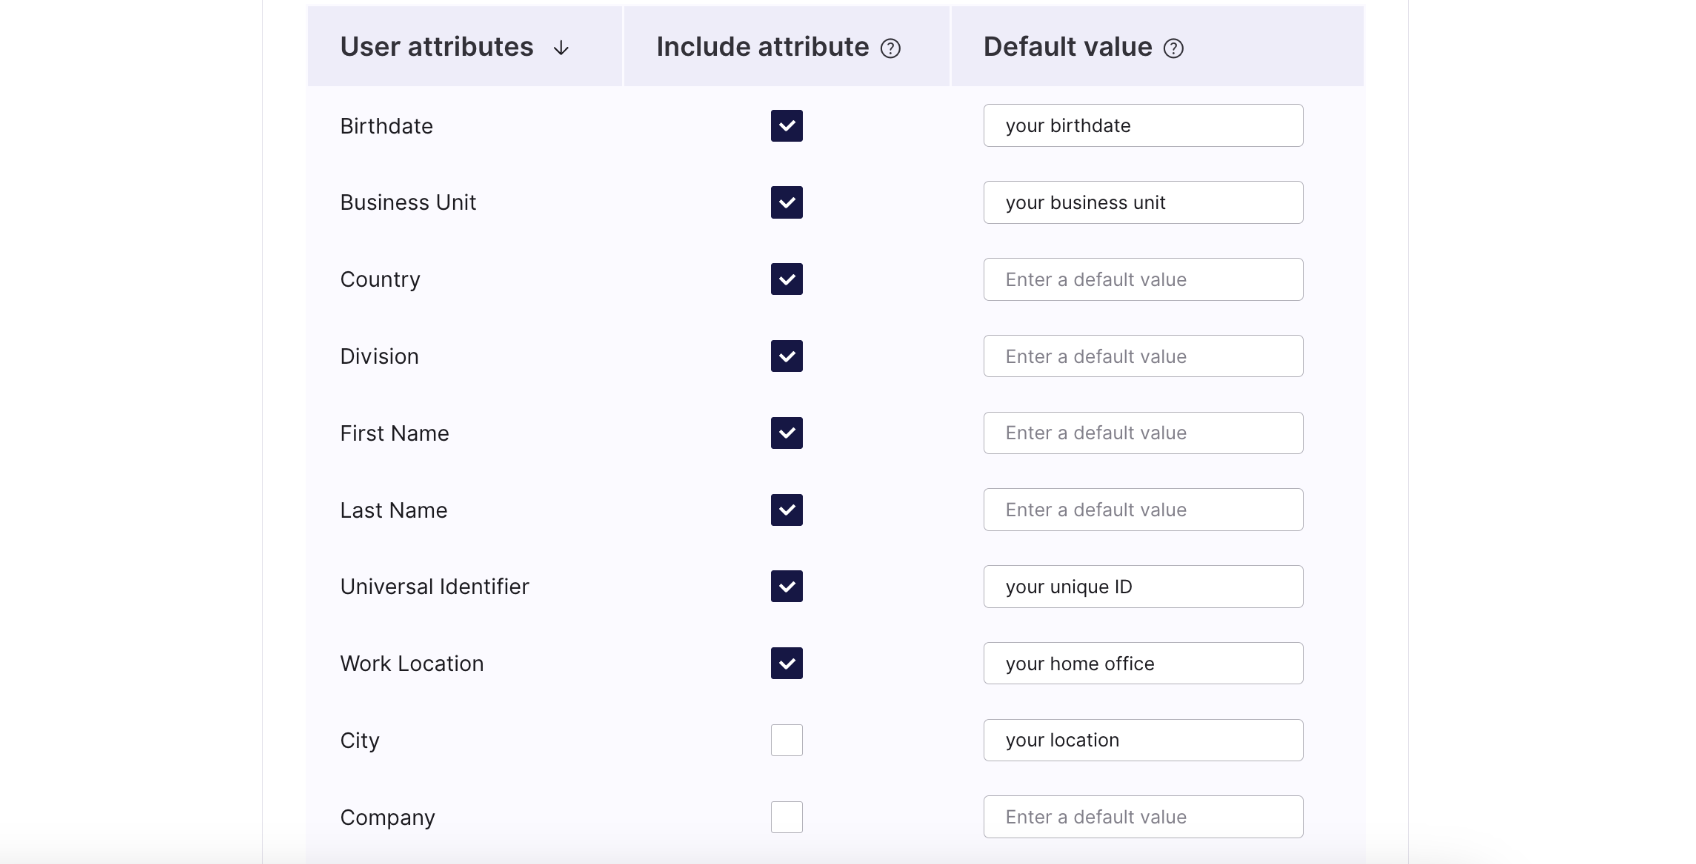Select the Company attribute label
1696x864 pixels.
click(387, 818)
